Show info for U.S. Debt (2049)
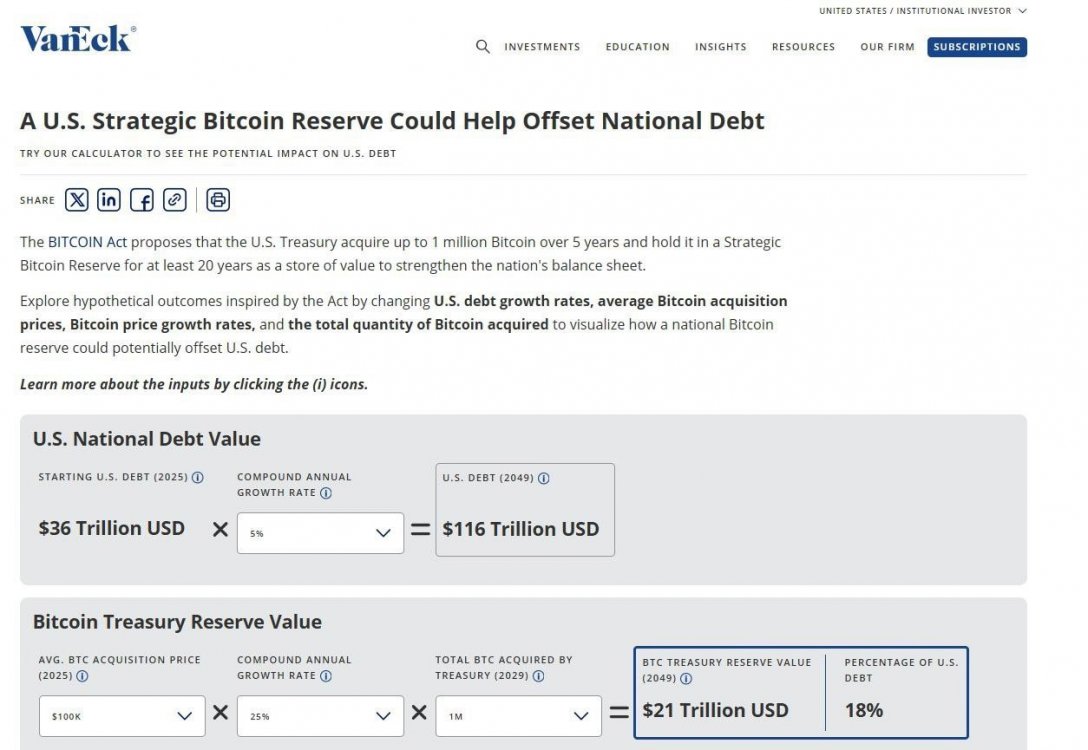This screenshot has height=750, width=1088. coord(544,479)
